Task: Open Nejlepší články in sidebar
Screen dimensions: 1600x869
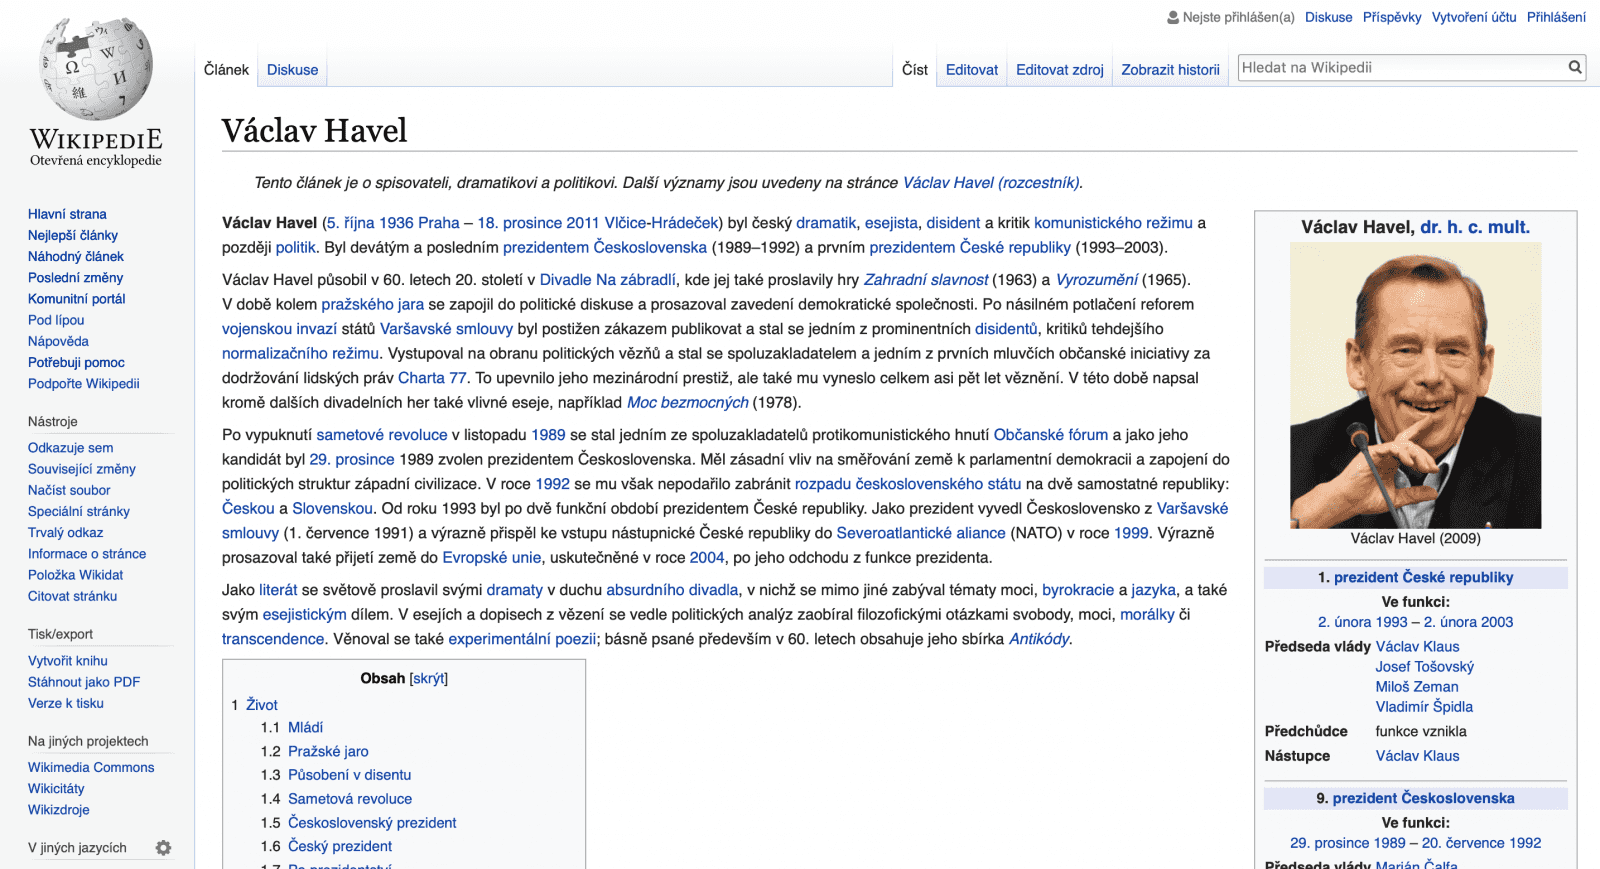Action: pos(73,235)
